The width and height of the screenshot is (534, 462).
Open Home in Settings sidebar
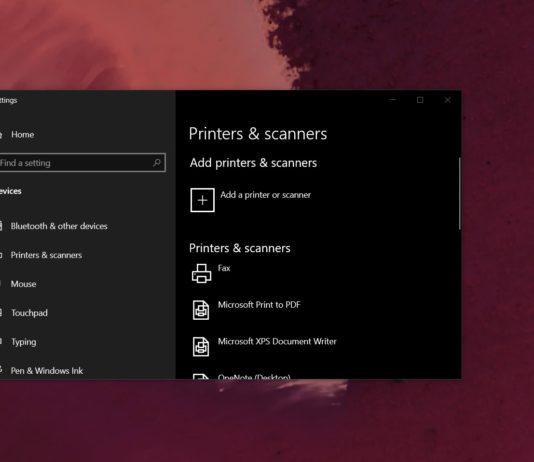pos(22,134)
